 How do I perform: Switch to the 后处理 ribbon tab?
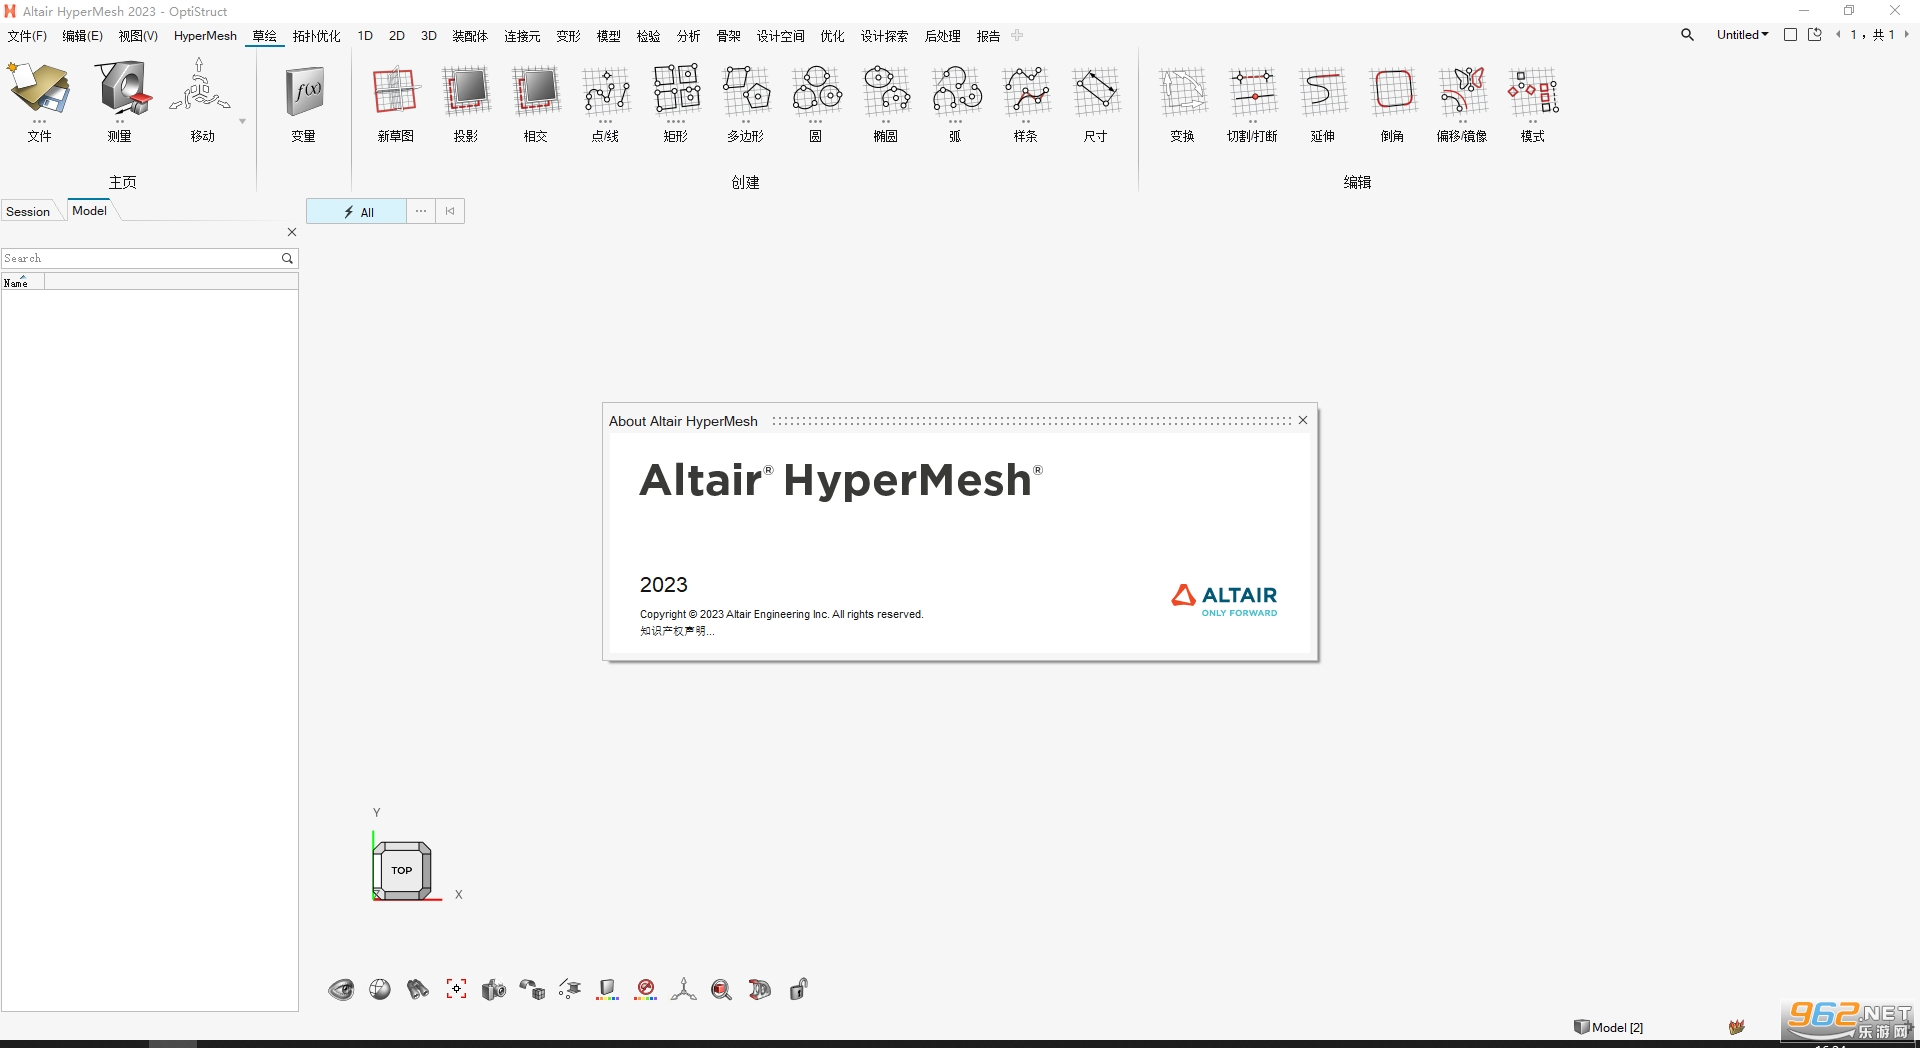tap(943, 36)
